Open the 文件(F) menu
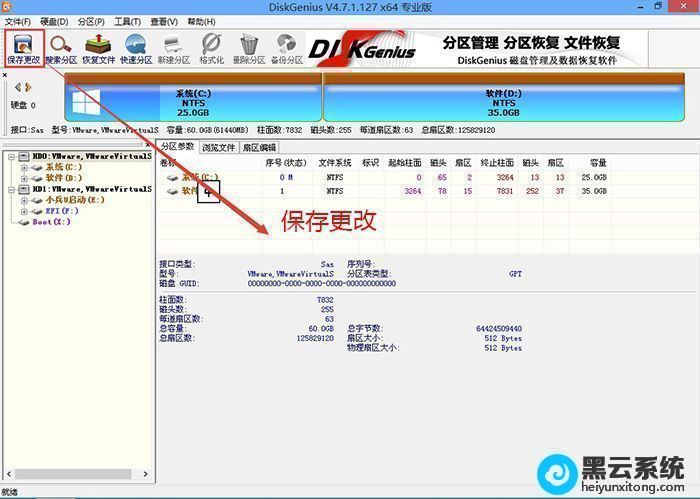 click(x=18, y=21)
